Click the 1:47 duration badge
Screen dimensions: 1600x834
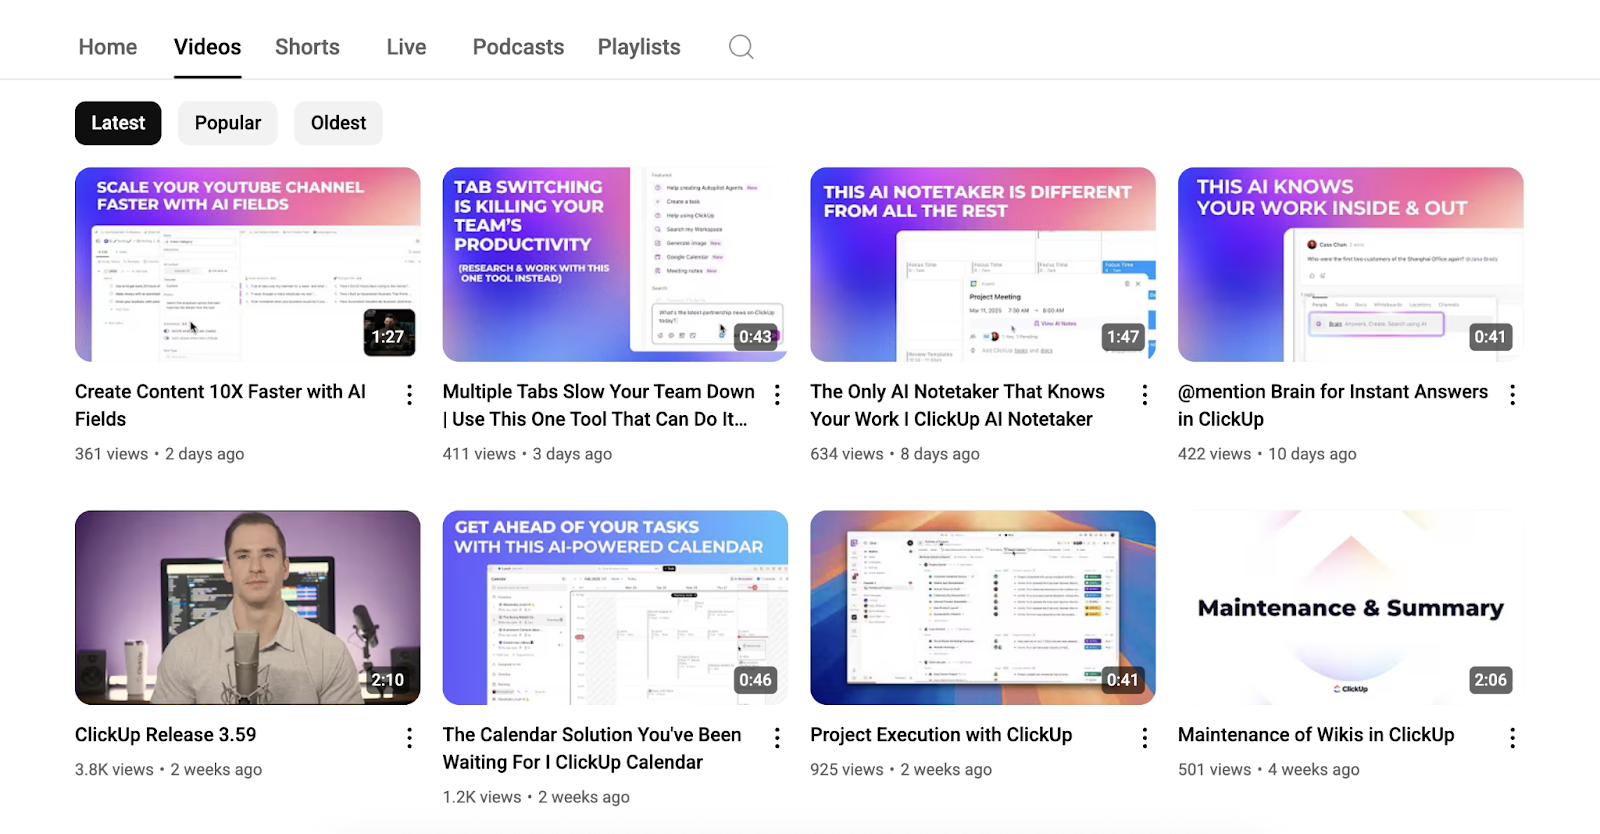click(x=1123, y=337)
